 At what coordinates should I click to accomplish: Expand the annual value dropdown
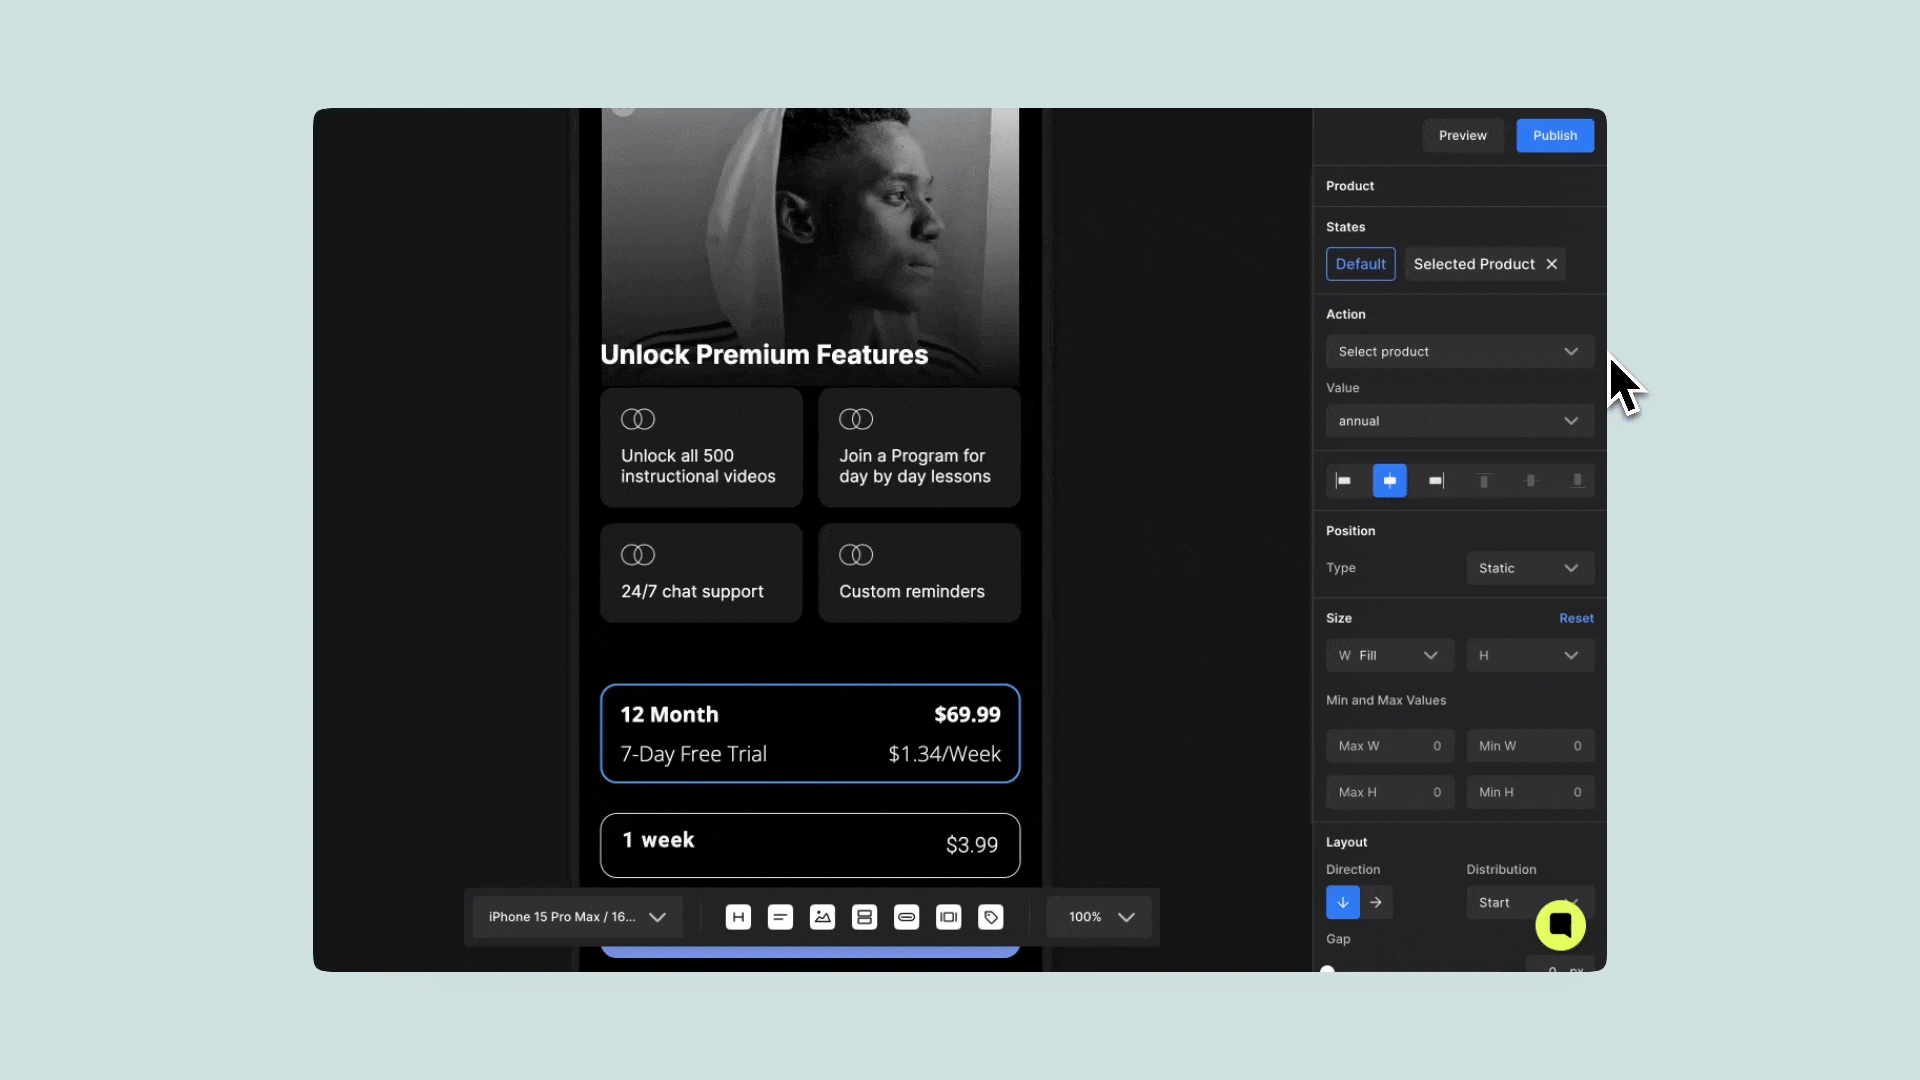[1459, 421]
